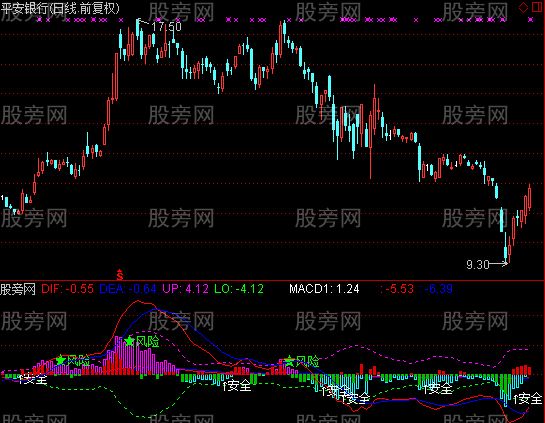Select the DIF: -0.55 readout
Viewport: 545px width, 423px height.
click(x=67, y=289)
